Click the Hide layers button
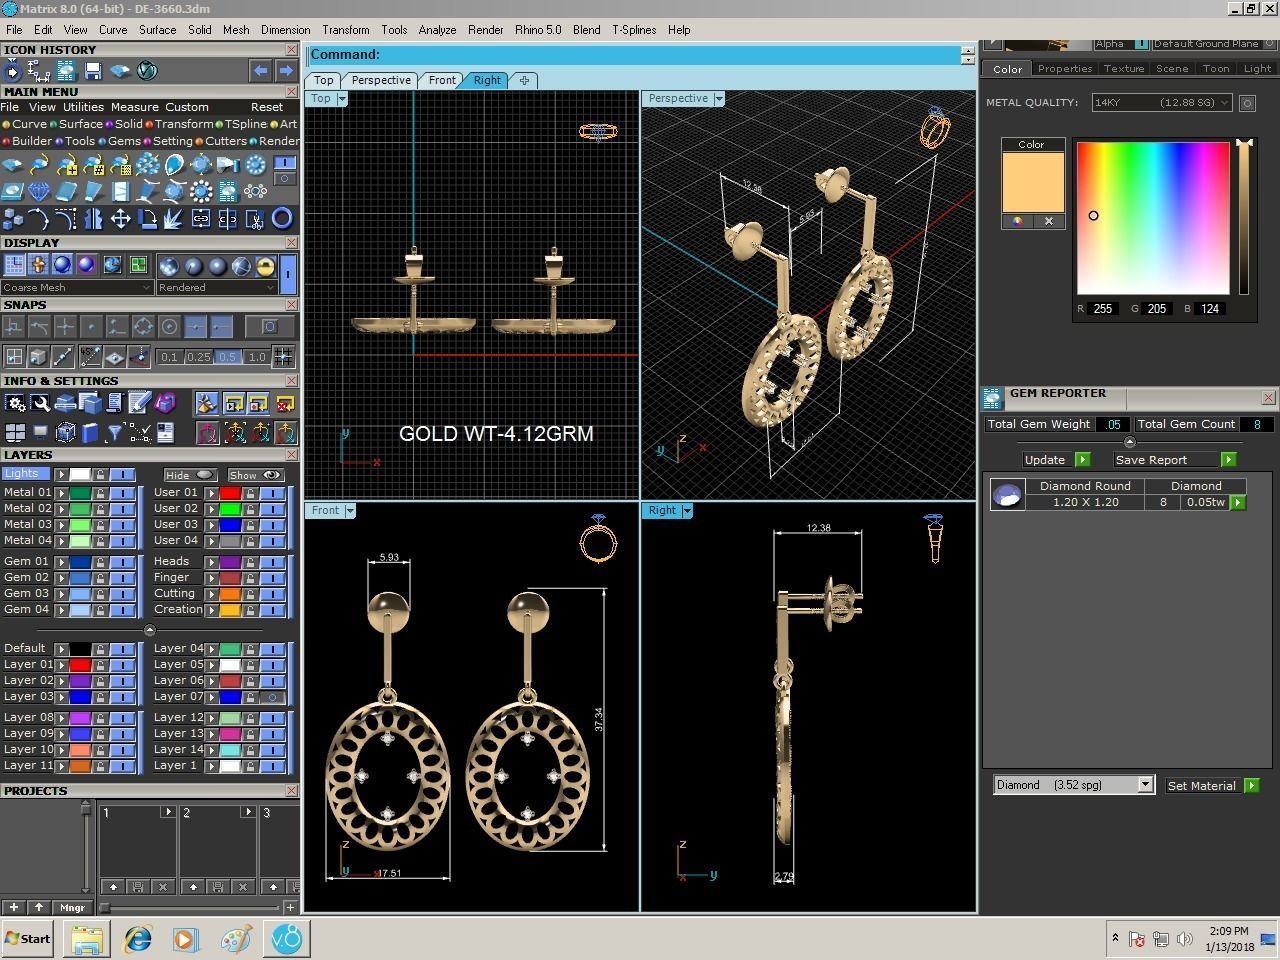The image size is (1280, 960). point(190,475)
